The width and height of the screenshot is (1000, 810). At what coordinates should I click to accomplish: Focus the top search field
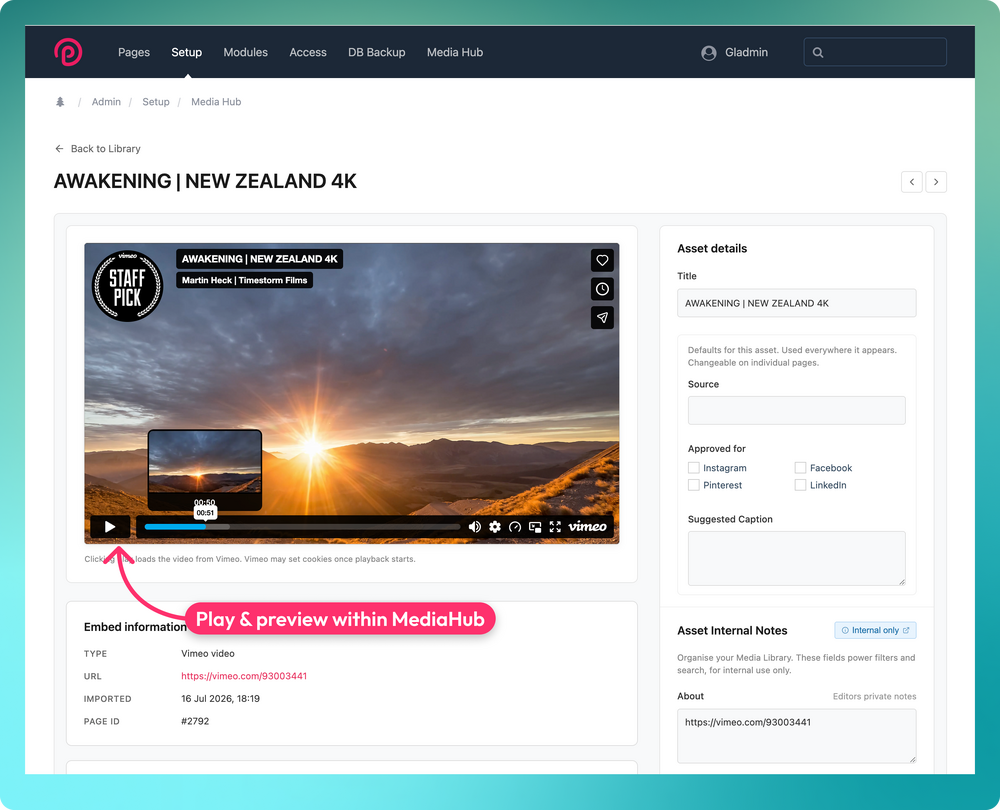point(875,52)
